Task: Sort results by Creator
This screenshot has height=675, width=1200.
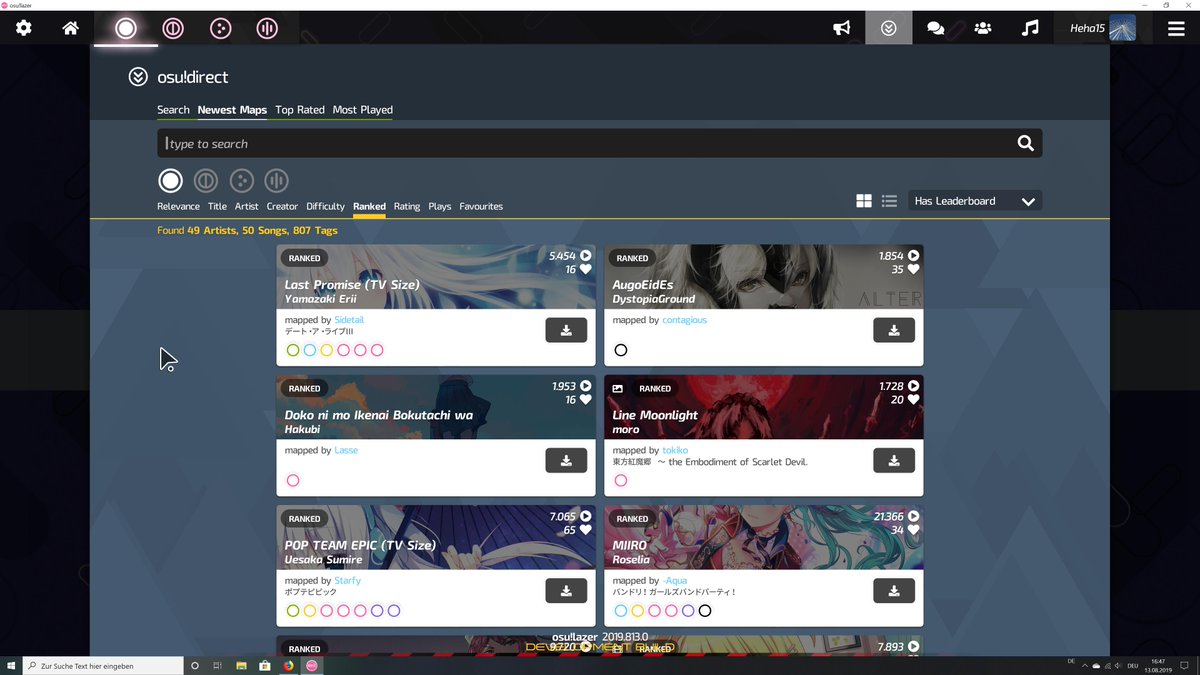Action: point(282,206)
